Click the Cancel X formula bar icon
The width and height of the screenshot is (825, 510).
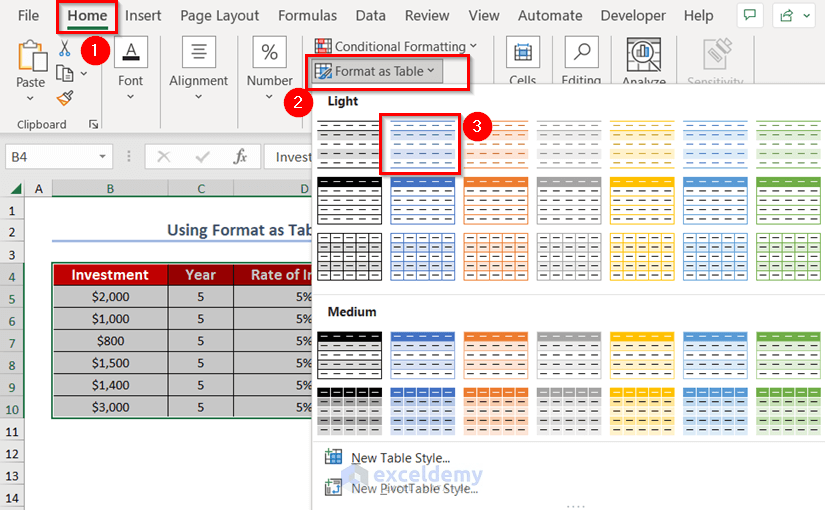pyautogui.click(x=164, y=156)
